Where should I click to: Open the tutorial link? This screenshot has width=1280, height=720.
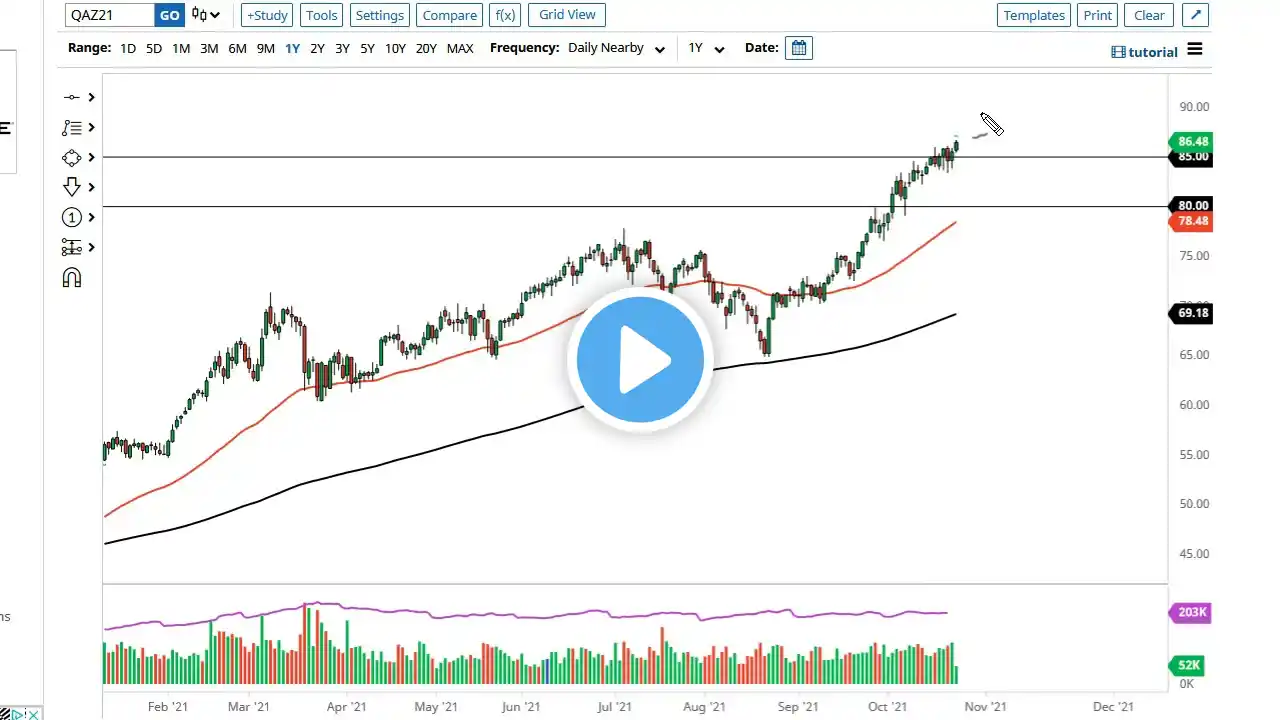[x=1145, y=52]
